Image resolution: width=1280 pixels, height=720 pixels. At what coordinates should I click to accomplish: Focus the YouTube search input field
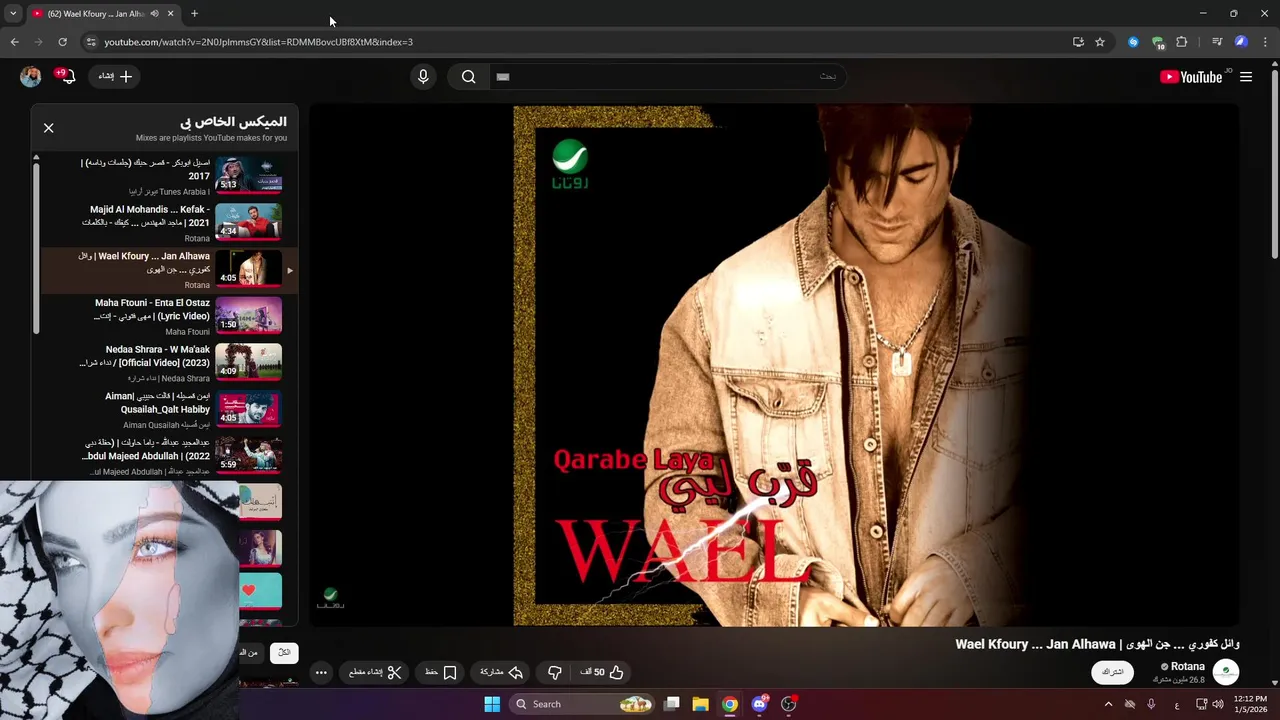[x=667, y=77]
